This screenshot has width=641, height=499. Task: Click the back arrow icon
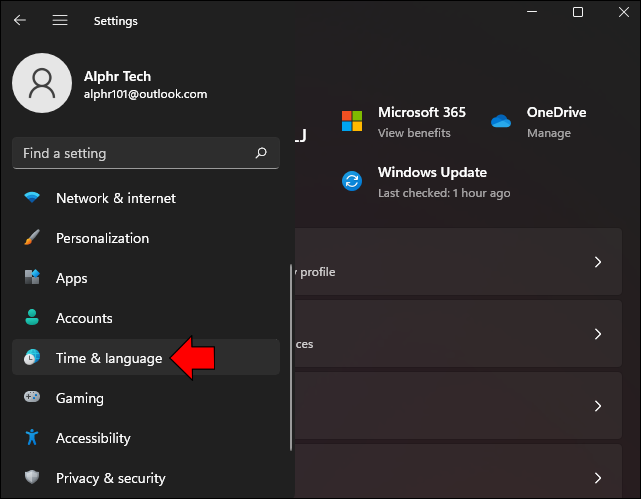click(20, 20)
